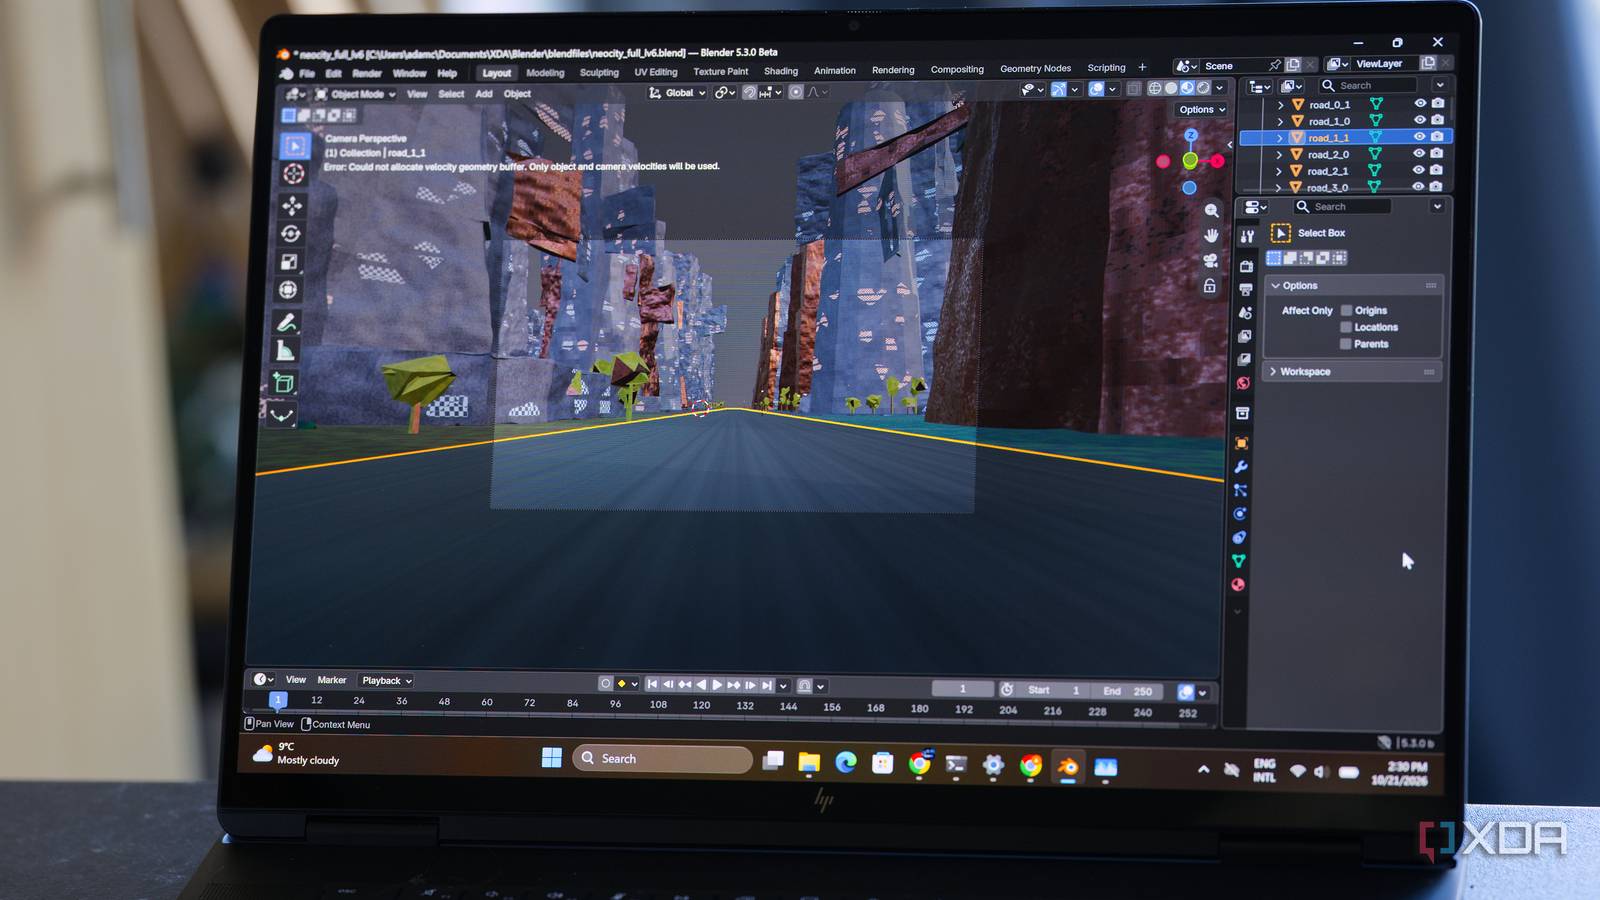Viewport: 1600px width, 900px height.
Task: Activate the Rotate tool
Action: click(x=291, y=233)
